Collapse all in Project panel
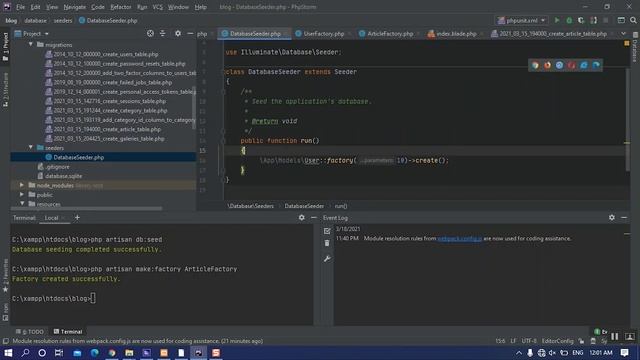Image resolution: width=640 pixels, height=360 pixels. pos(162,33)
